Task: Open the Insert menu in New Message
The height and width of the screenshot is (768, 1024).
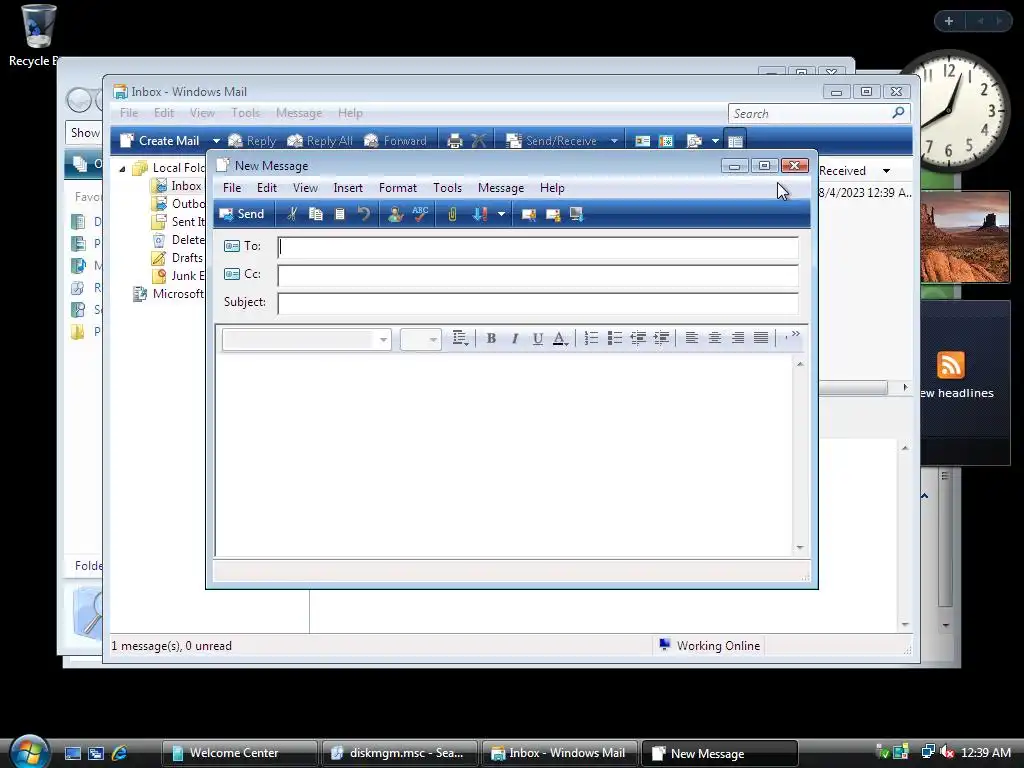Action: (347, 188)
